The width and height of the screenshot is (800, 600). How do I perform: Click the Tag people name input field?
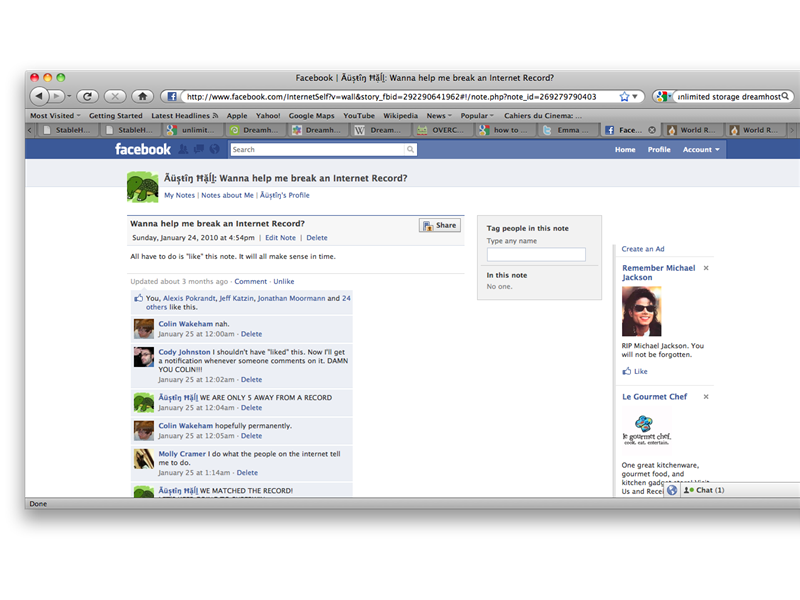click(536, 254)
